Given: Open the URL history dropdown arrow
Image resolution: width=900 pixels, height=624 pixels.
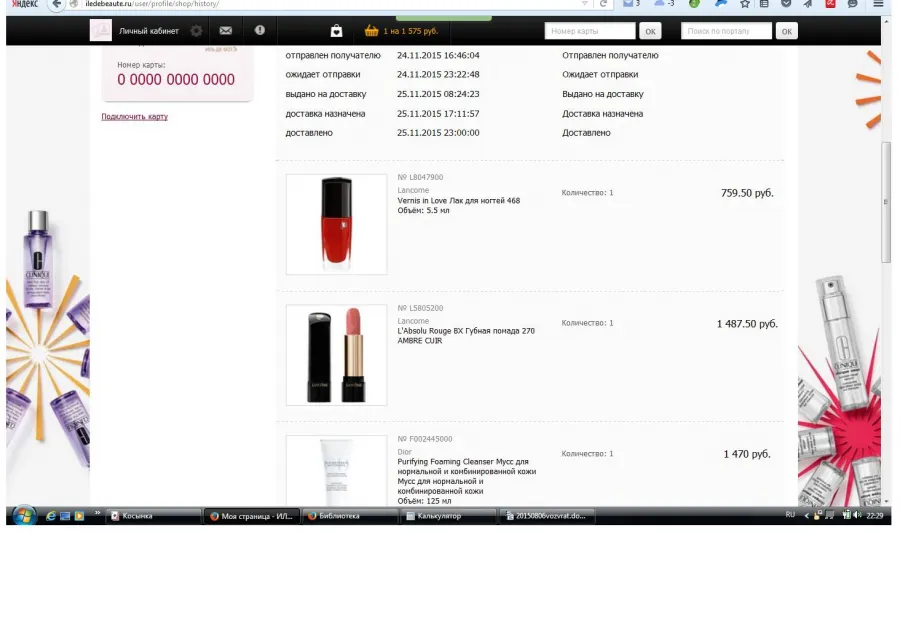Looking at the screenshot, I should [584, 4].
